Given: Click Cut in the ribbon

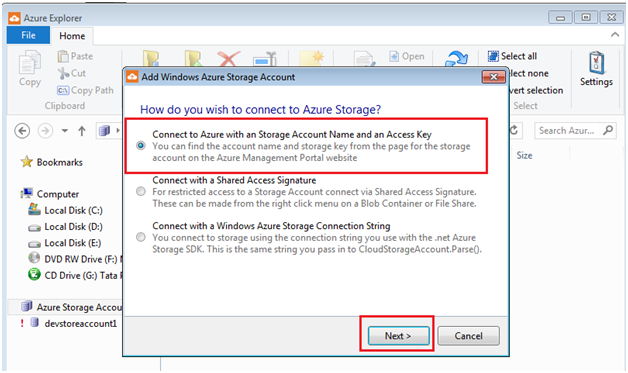Looking at the screenshot, I should click(72, 73).
